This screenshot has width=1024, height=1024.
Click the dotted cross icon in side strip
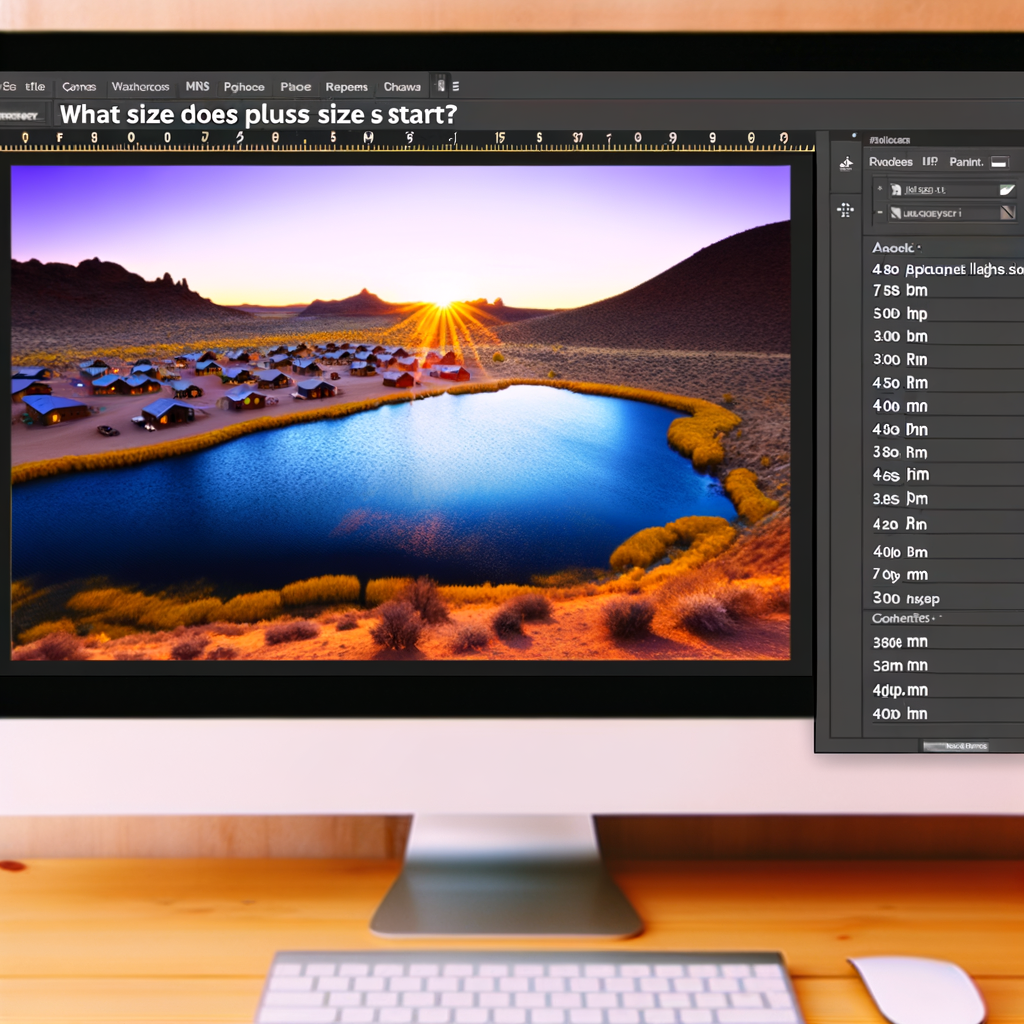point(845,210)
